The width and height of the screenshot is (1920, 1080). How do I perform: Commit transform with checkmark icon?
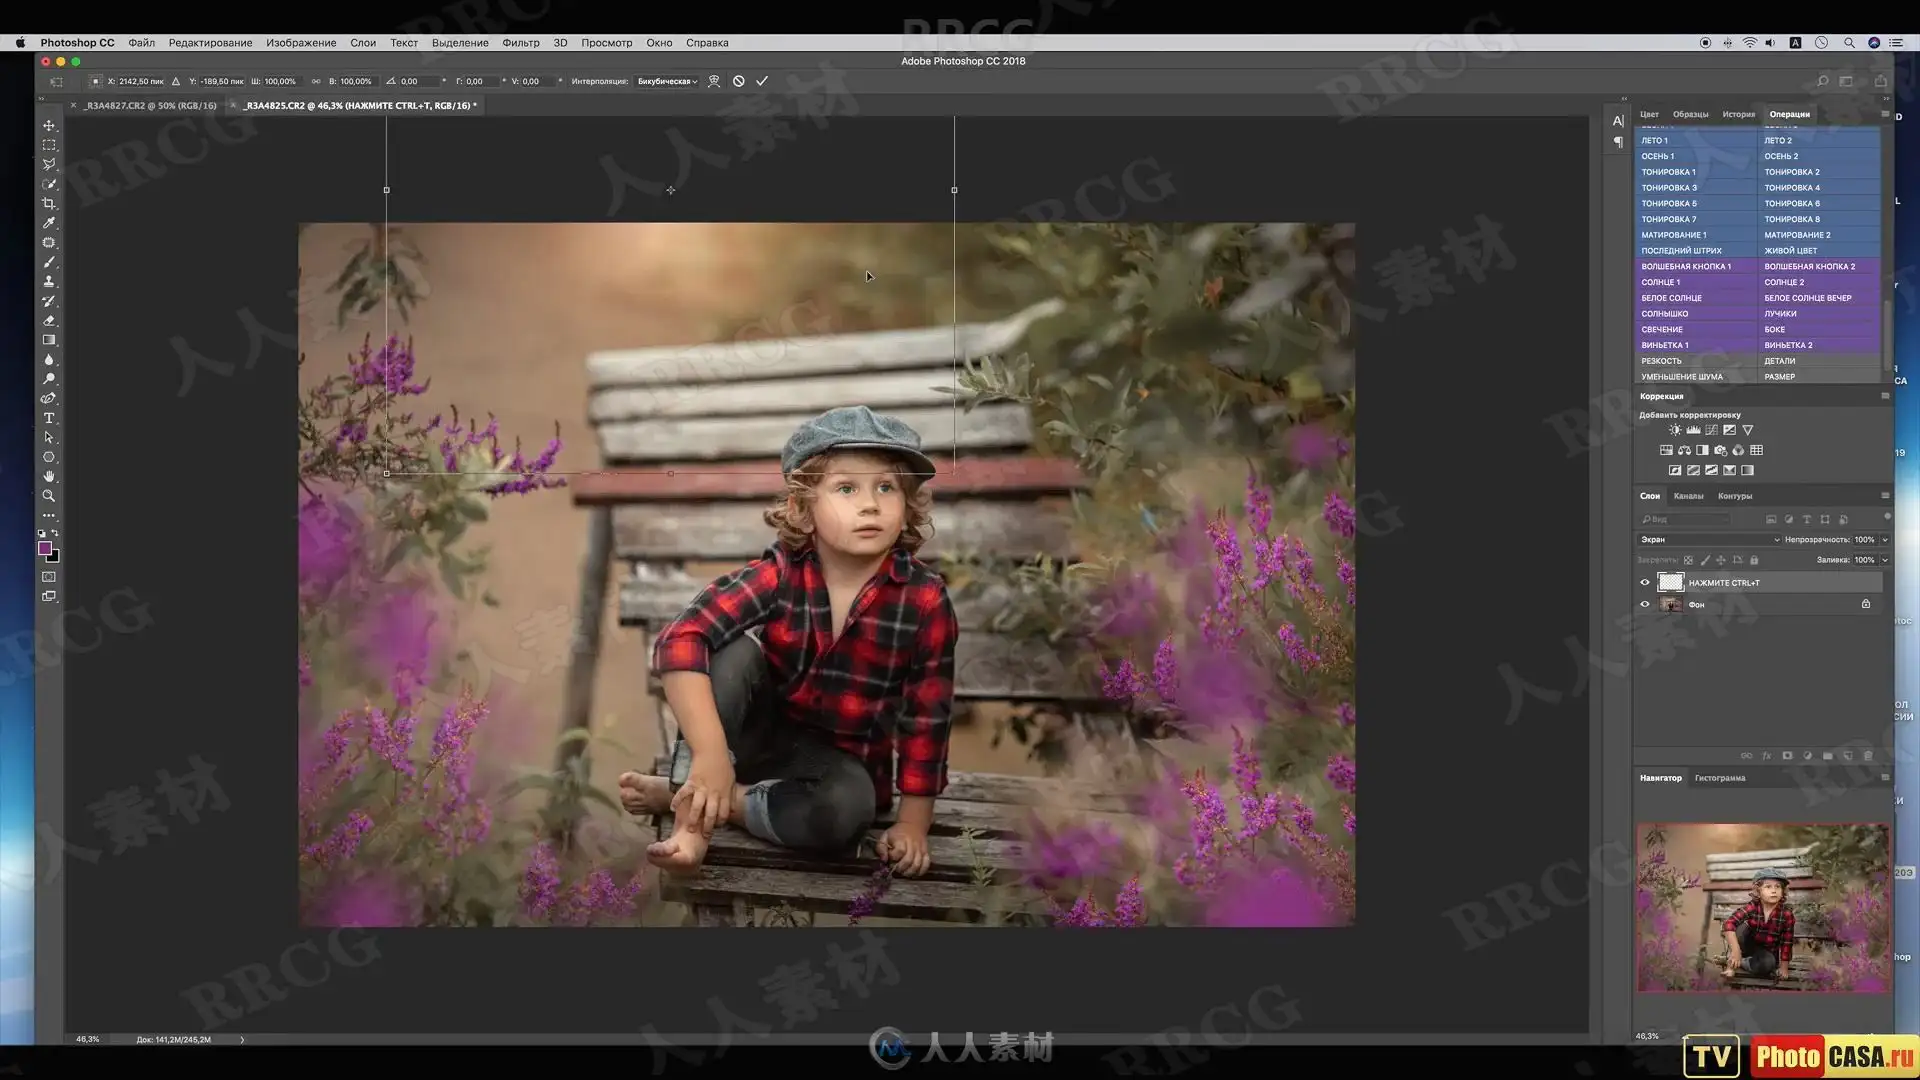click(x=762, y=81)
